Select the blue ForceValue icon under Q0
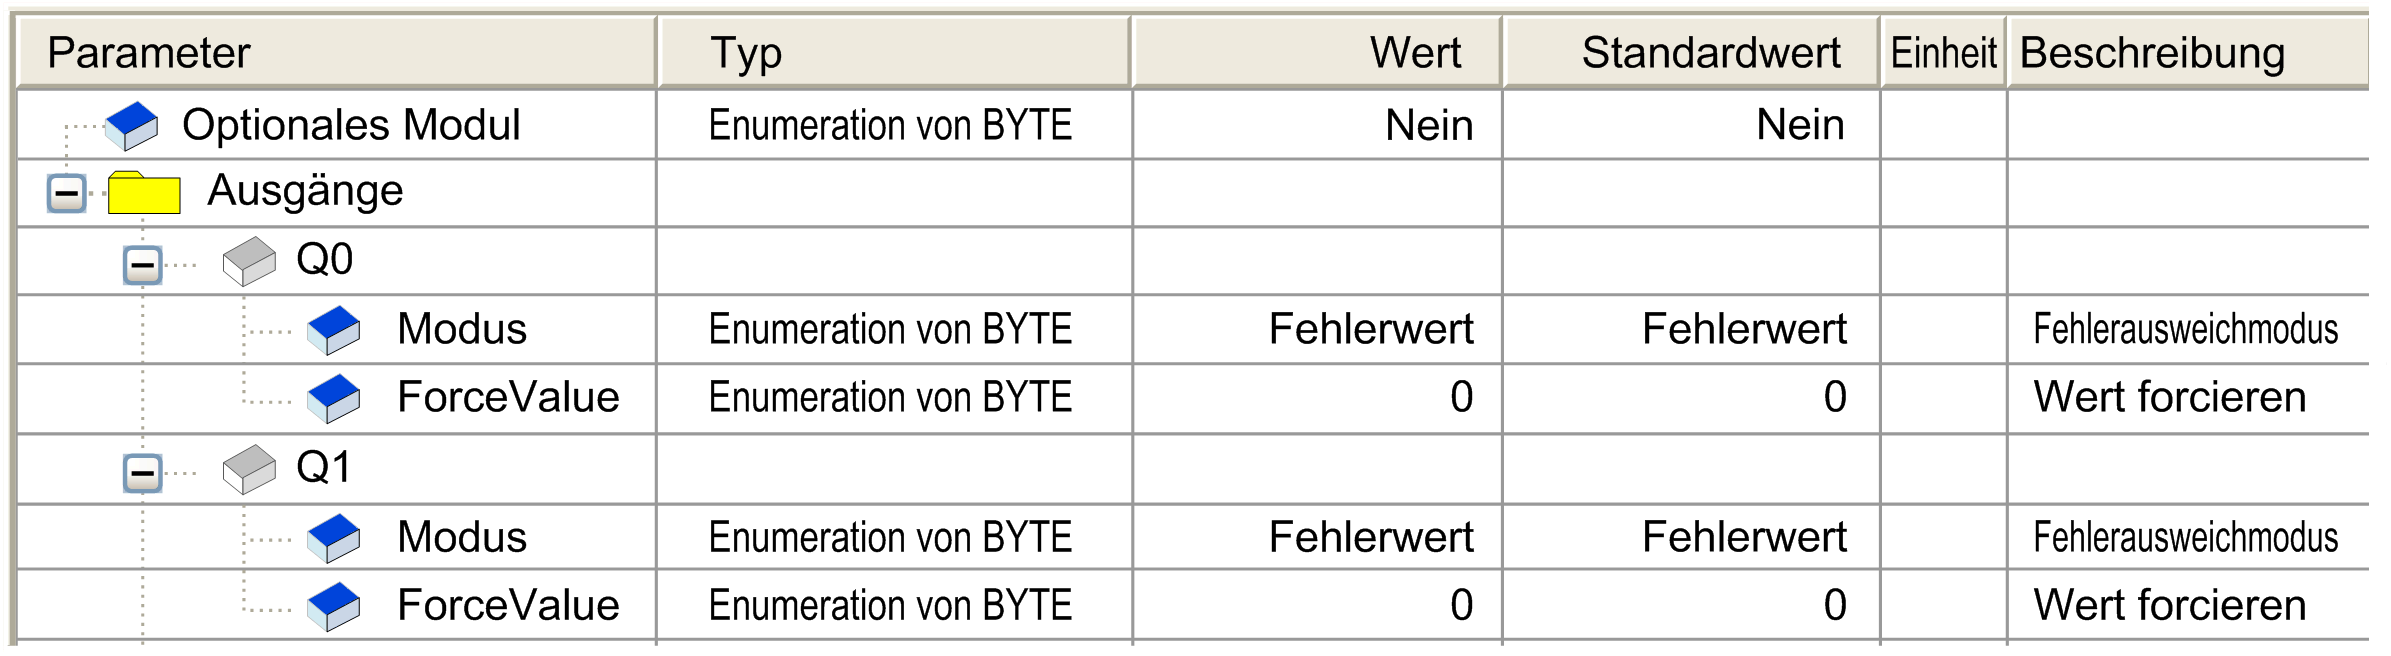 click(334, 398)
